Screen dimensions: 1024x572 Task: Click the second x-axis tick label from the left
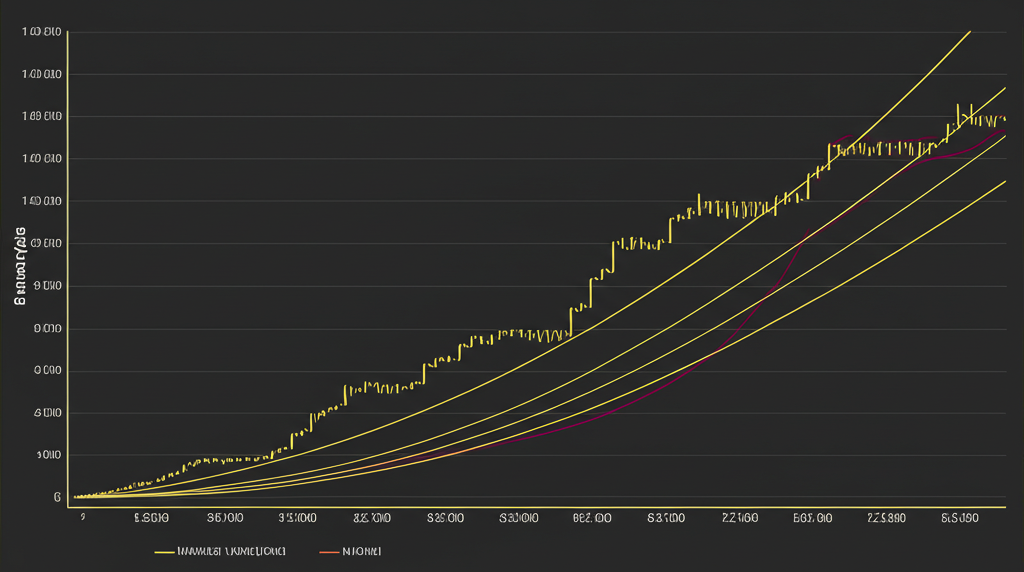[150, 518]
